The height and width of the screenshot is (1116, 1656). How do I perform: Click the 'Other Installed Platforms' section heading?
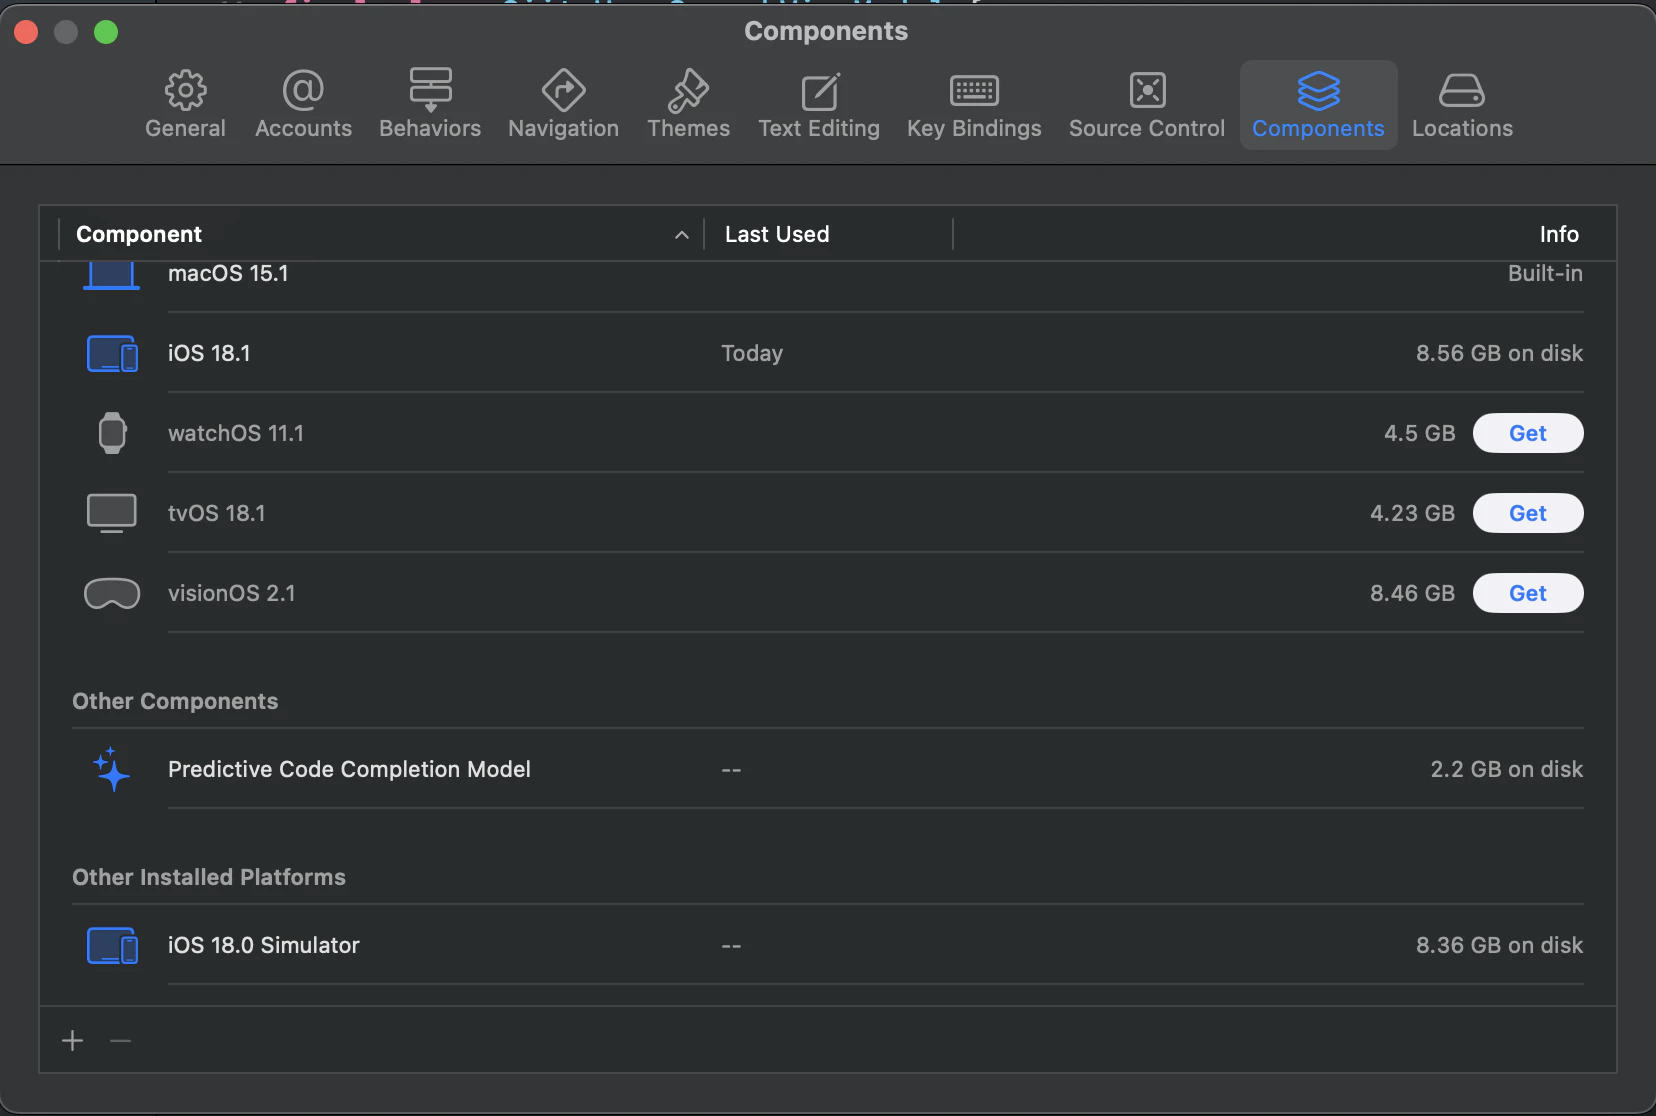tap(209, 877)
